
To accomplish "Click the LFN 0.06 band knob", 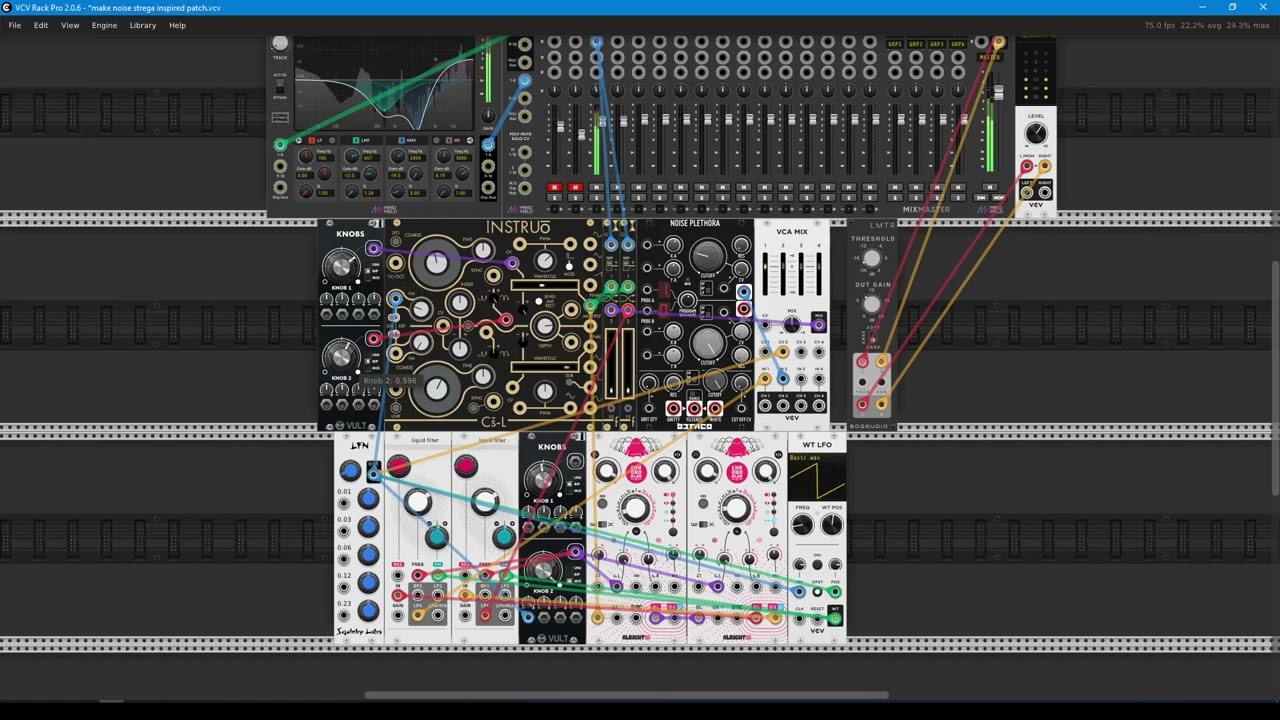I will pyautogui.click(x=368, y=553).
